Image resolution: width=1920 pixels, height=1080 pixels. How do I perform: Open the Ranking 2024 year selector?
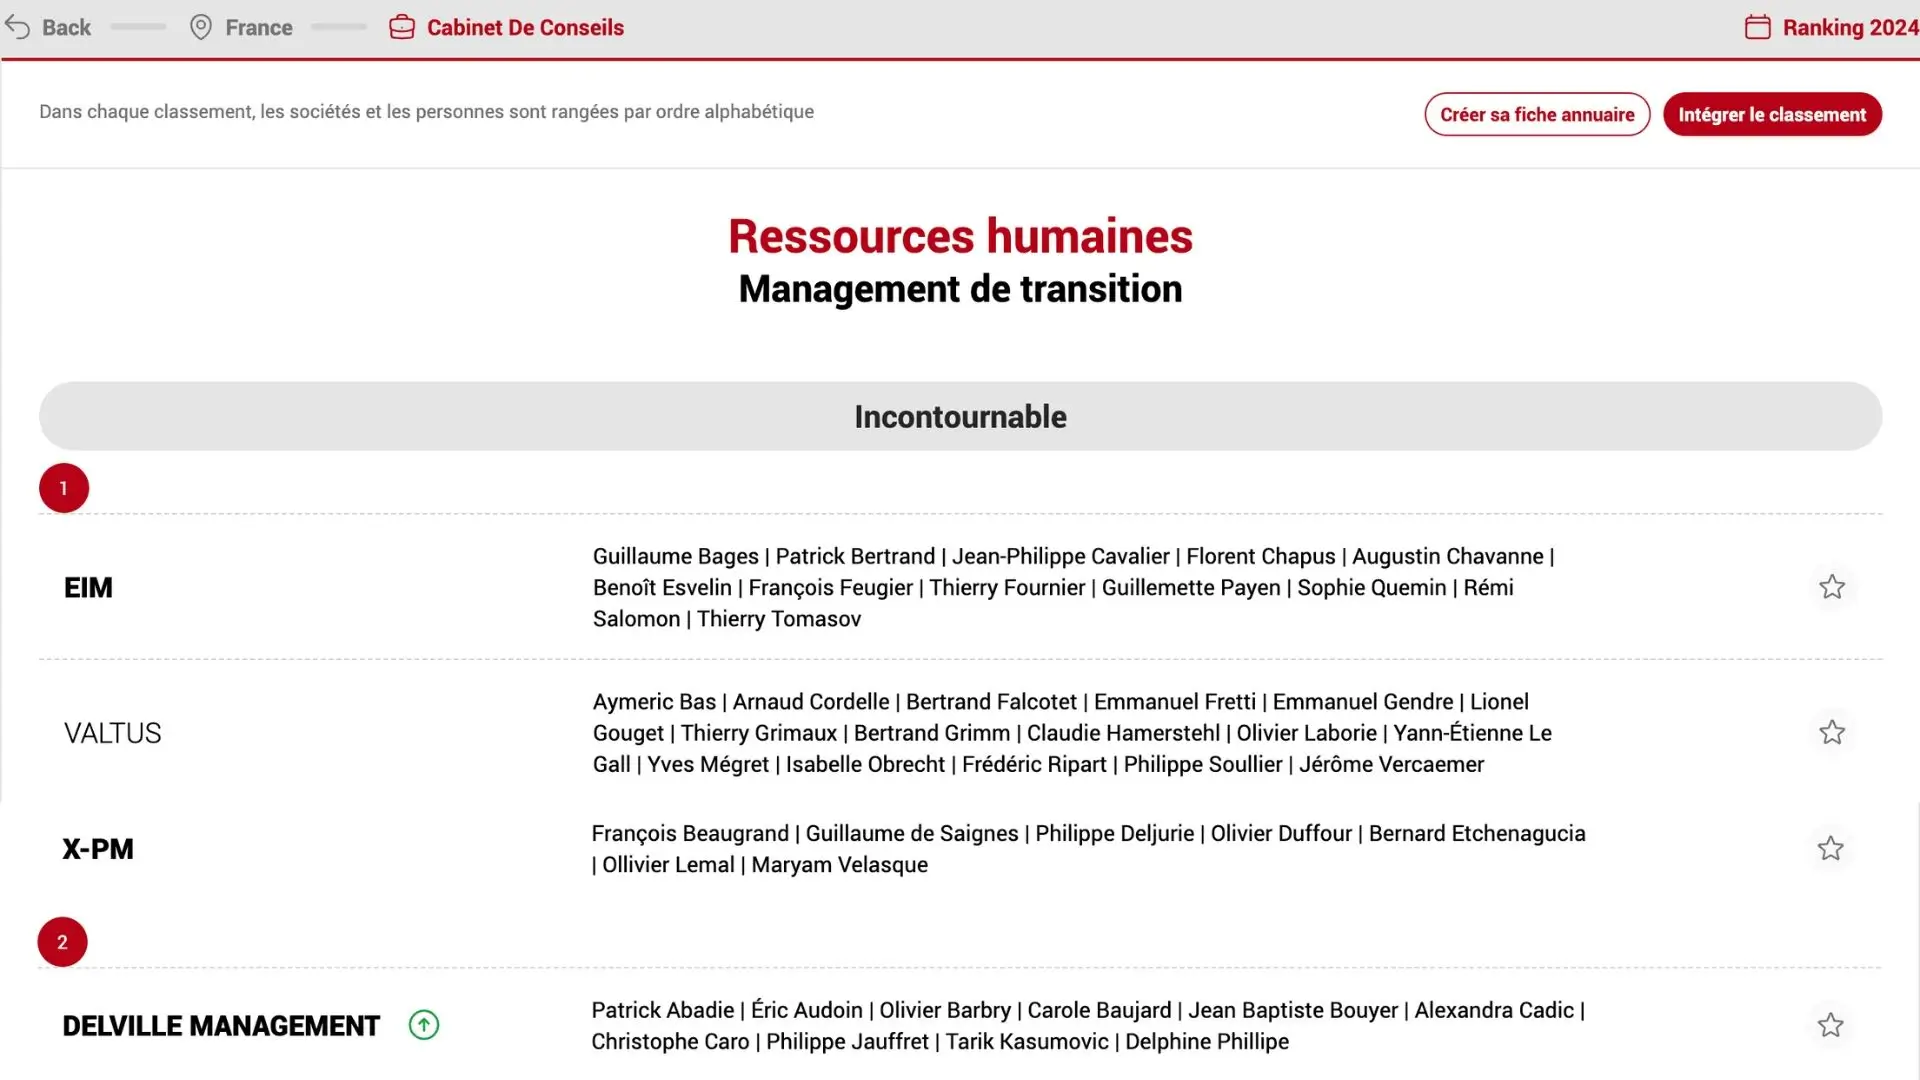[x=1849, y=27]
